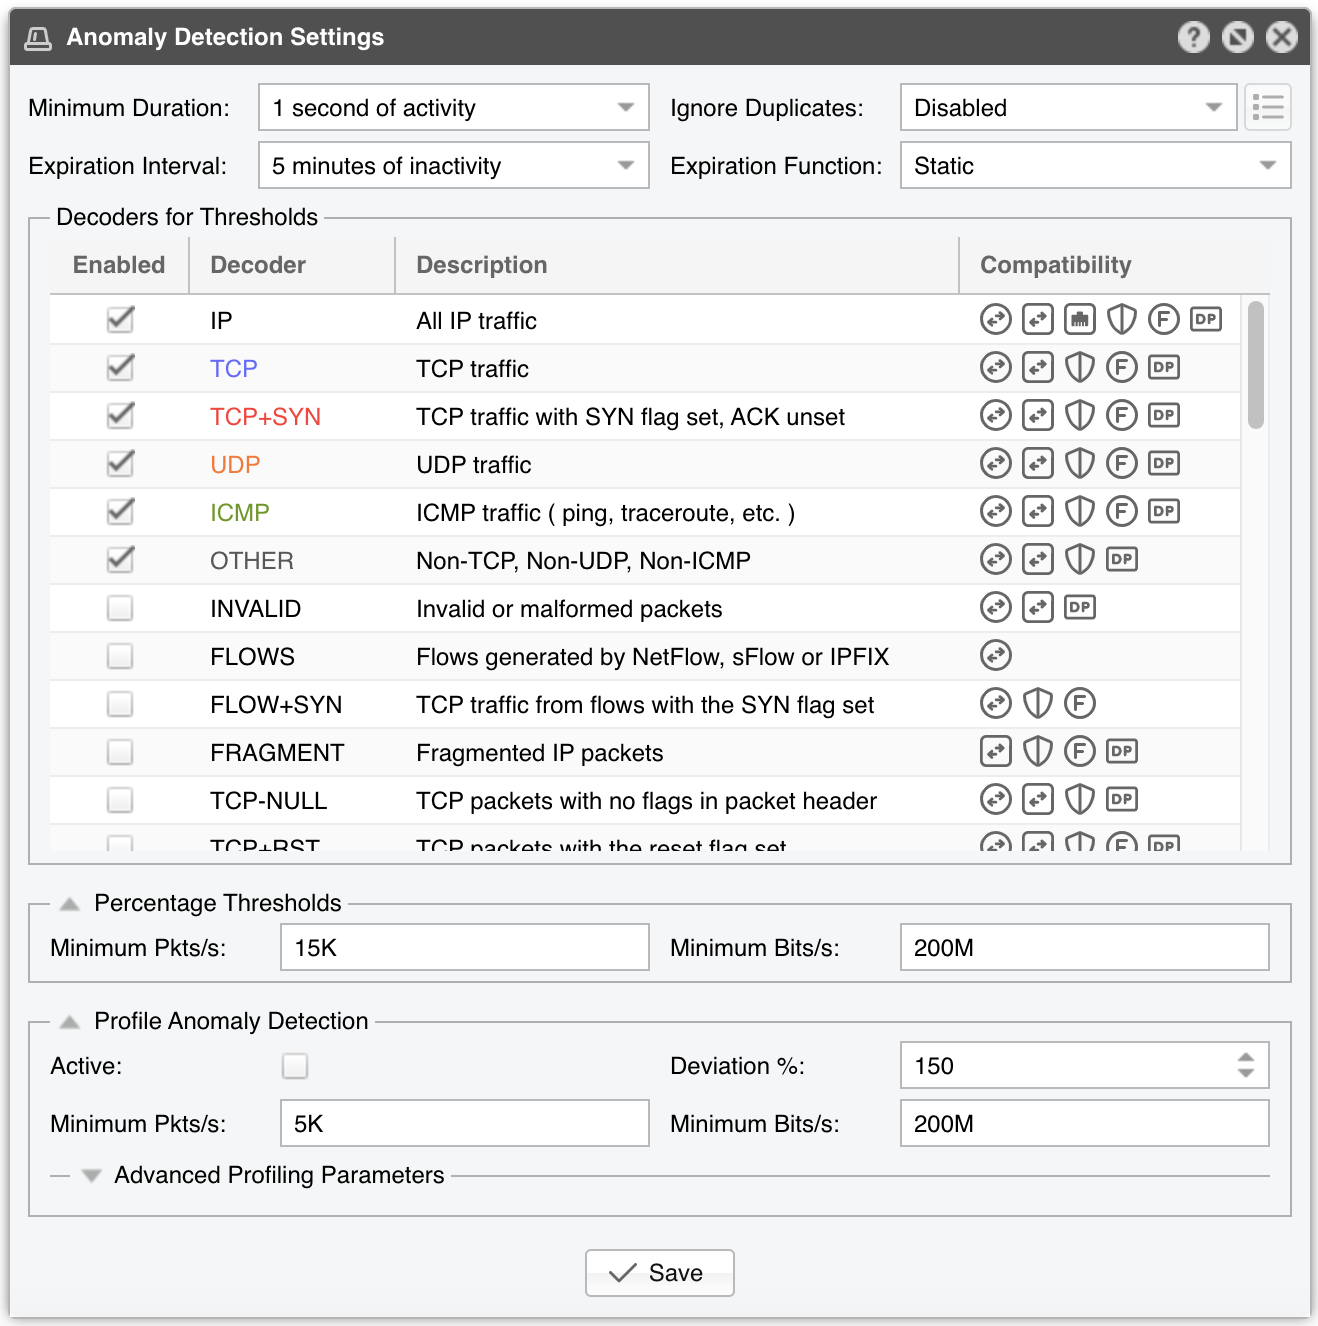Disable the TCP+SYN decoder checkbox
Viewport: 1318px width, 1326px height.
pos(120,416)
